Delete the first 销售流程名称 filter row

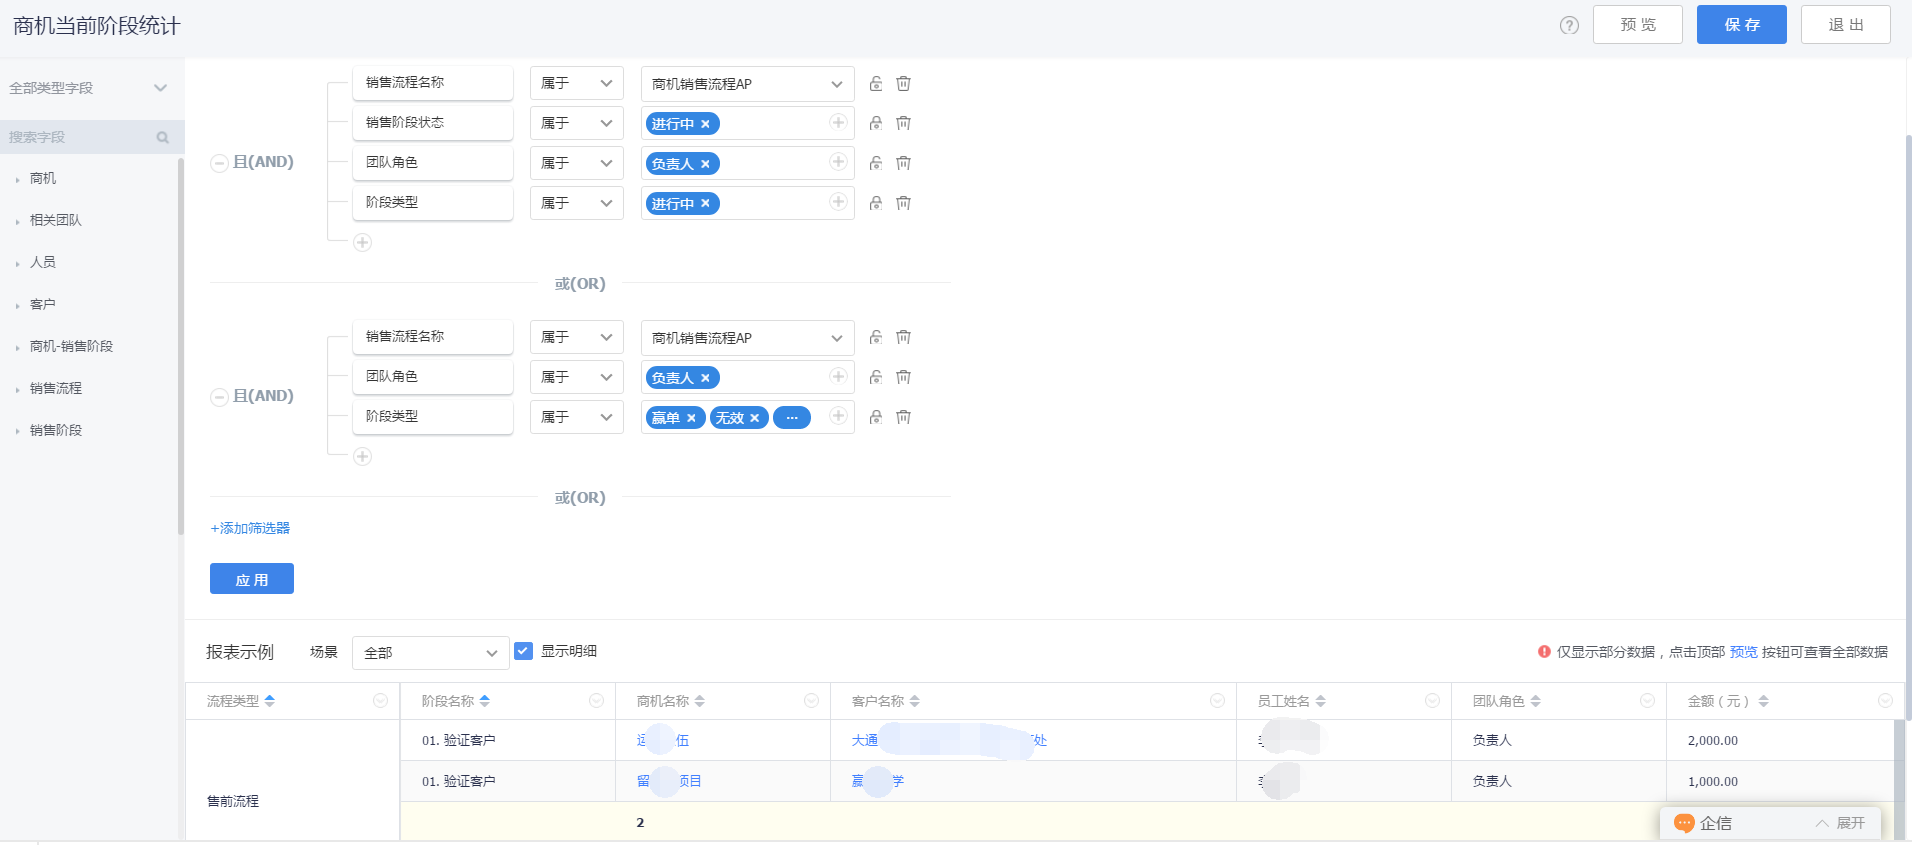903,84
